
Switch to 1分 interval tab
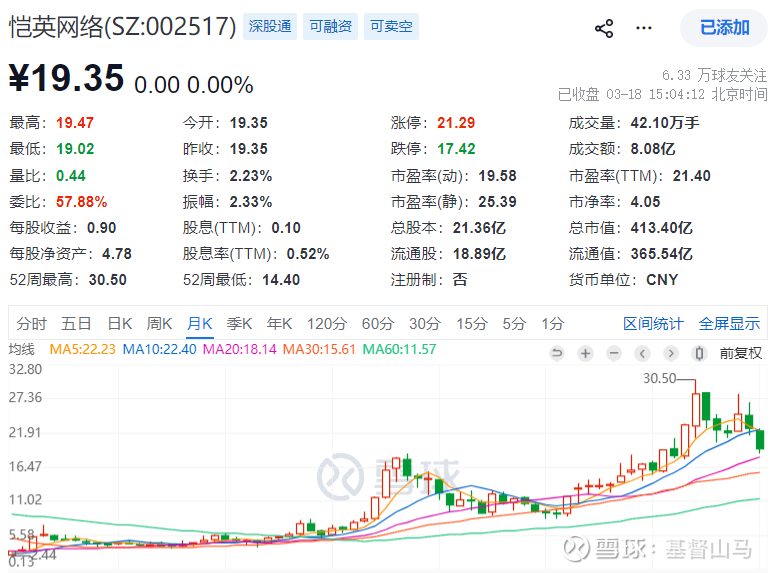coord(553,324)
